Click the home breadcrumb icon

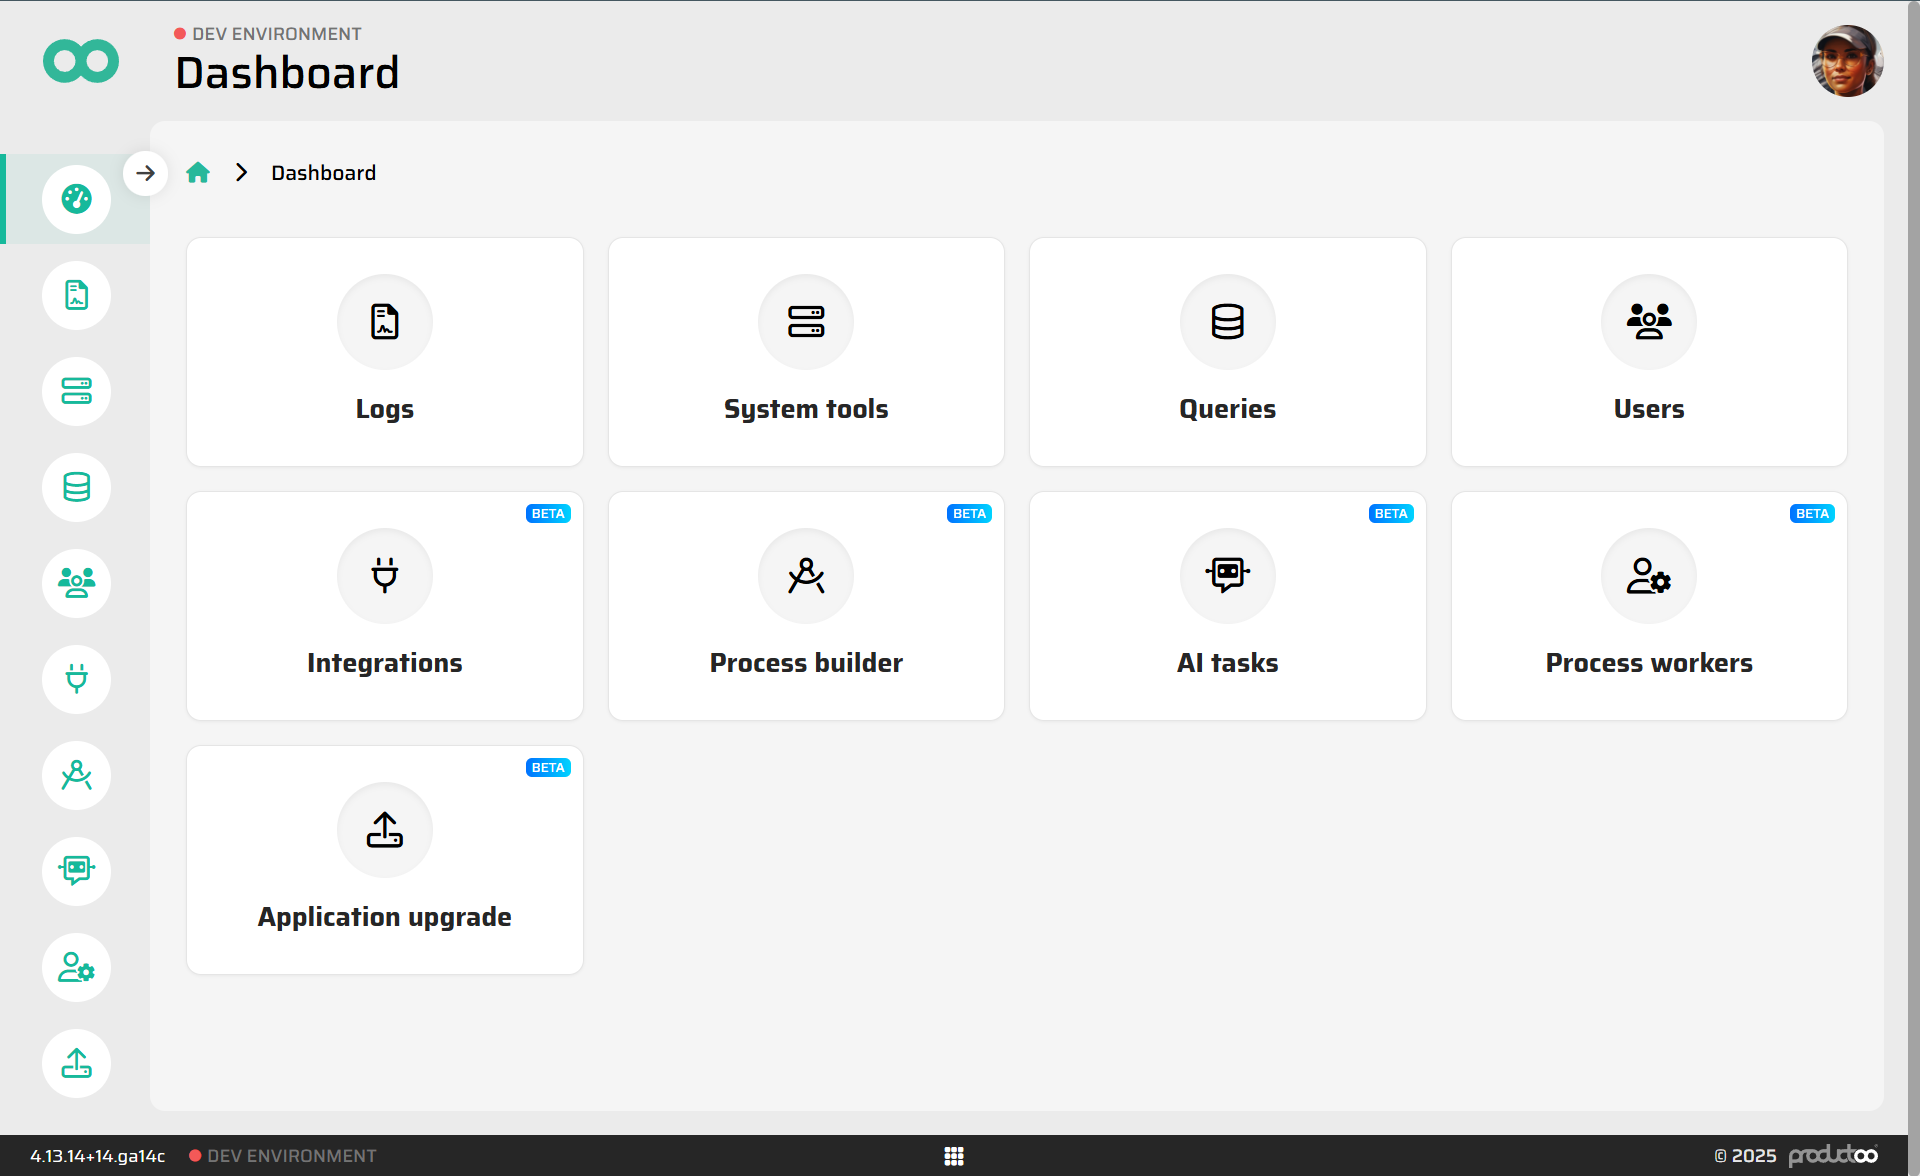198,173
